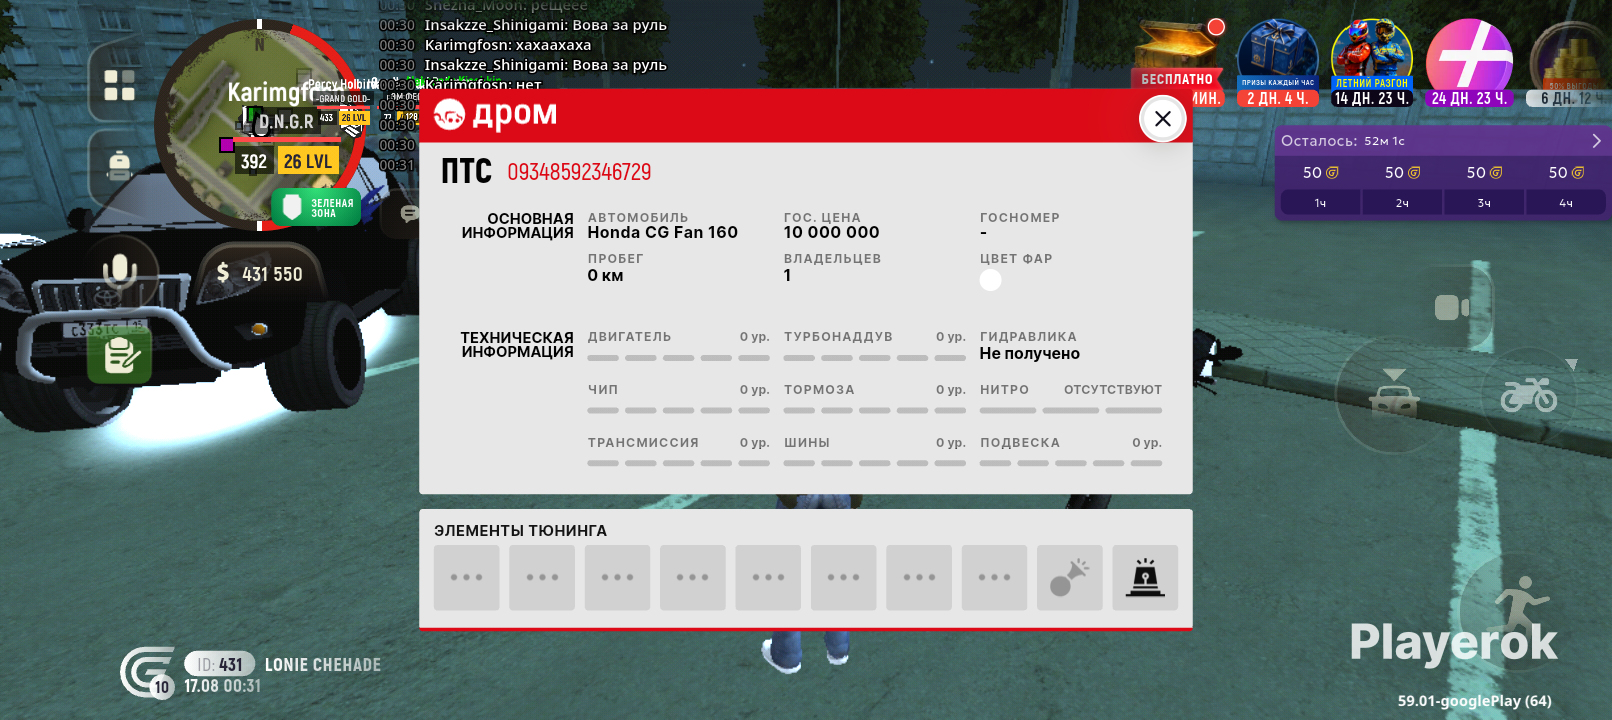Click the Нитро ОТСУТСТВУЮТ label

[1113, 390]
